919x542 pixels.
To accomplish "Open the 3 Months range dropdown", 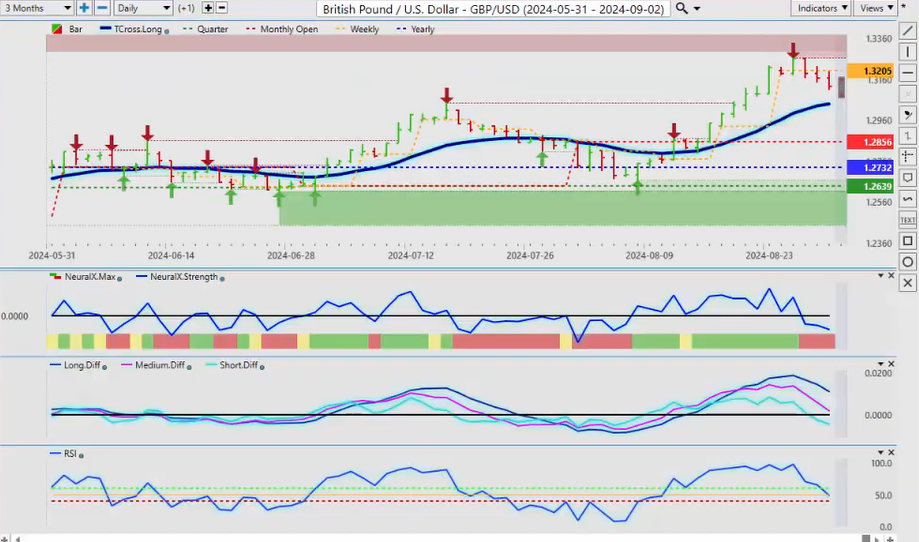I will 36,8.
